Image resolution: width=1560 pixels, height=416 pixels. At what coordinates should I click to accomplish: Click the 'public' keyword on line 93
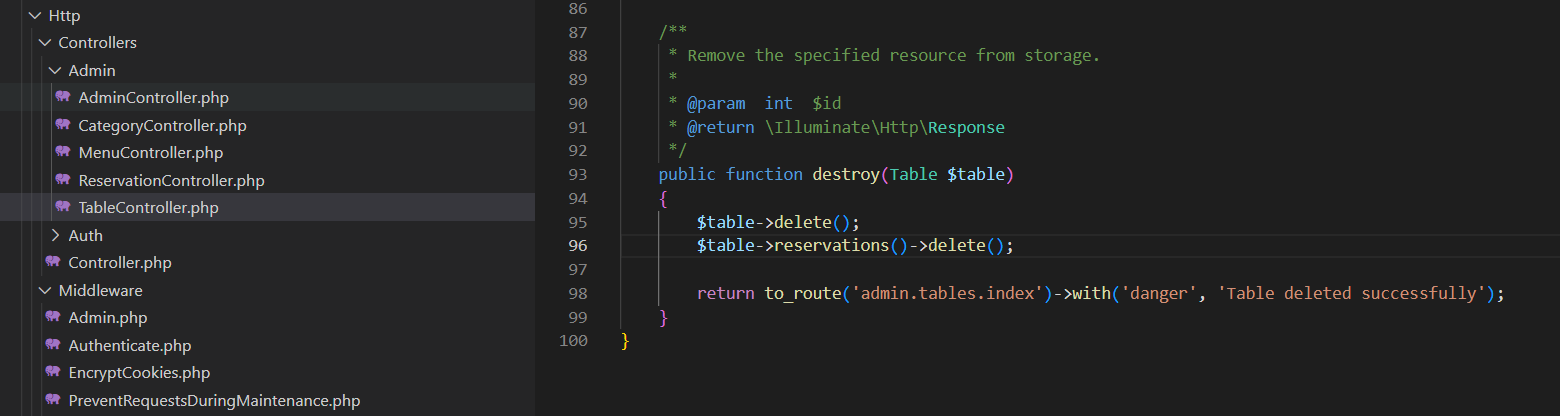(x=687, y=174)
